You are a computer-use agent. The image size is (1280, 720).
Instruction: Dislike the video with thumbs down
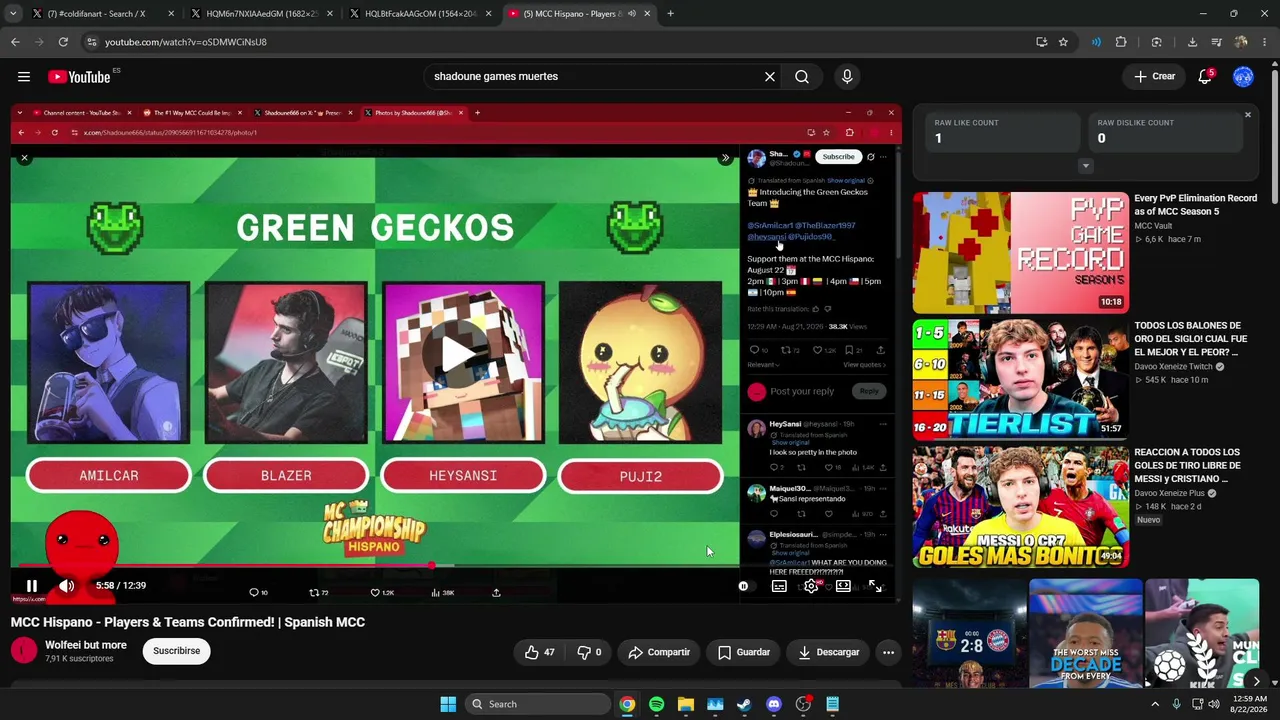[589, 652]
